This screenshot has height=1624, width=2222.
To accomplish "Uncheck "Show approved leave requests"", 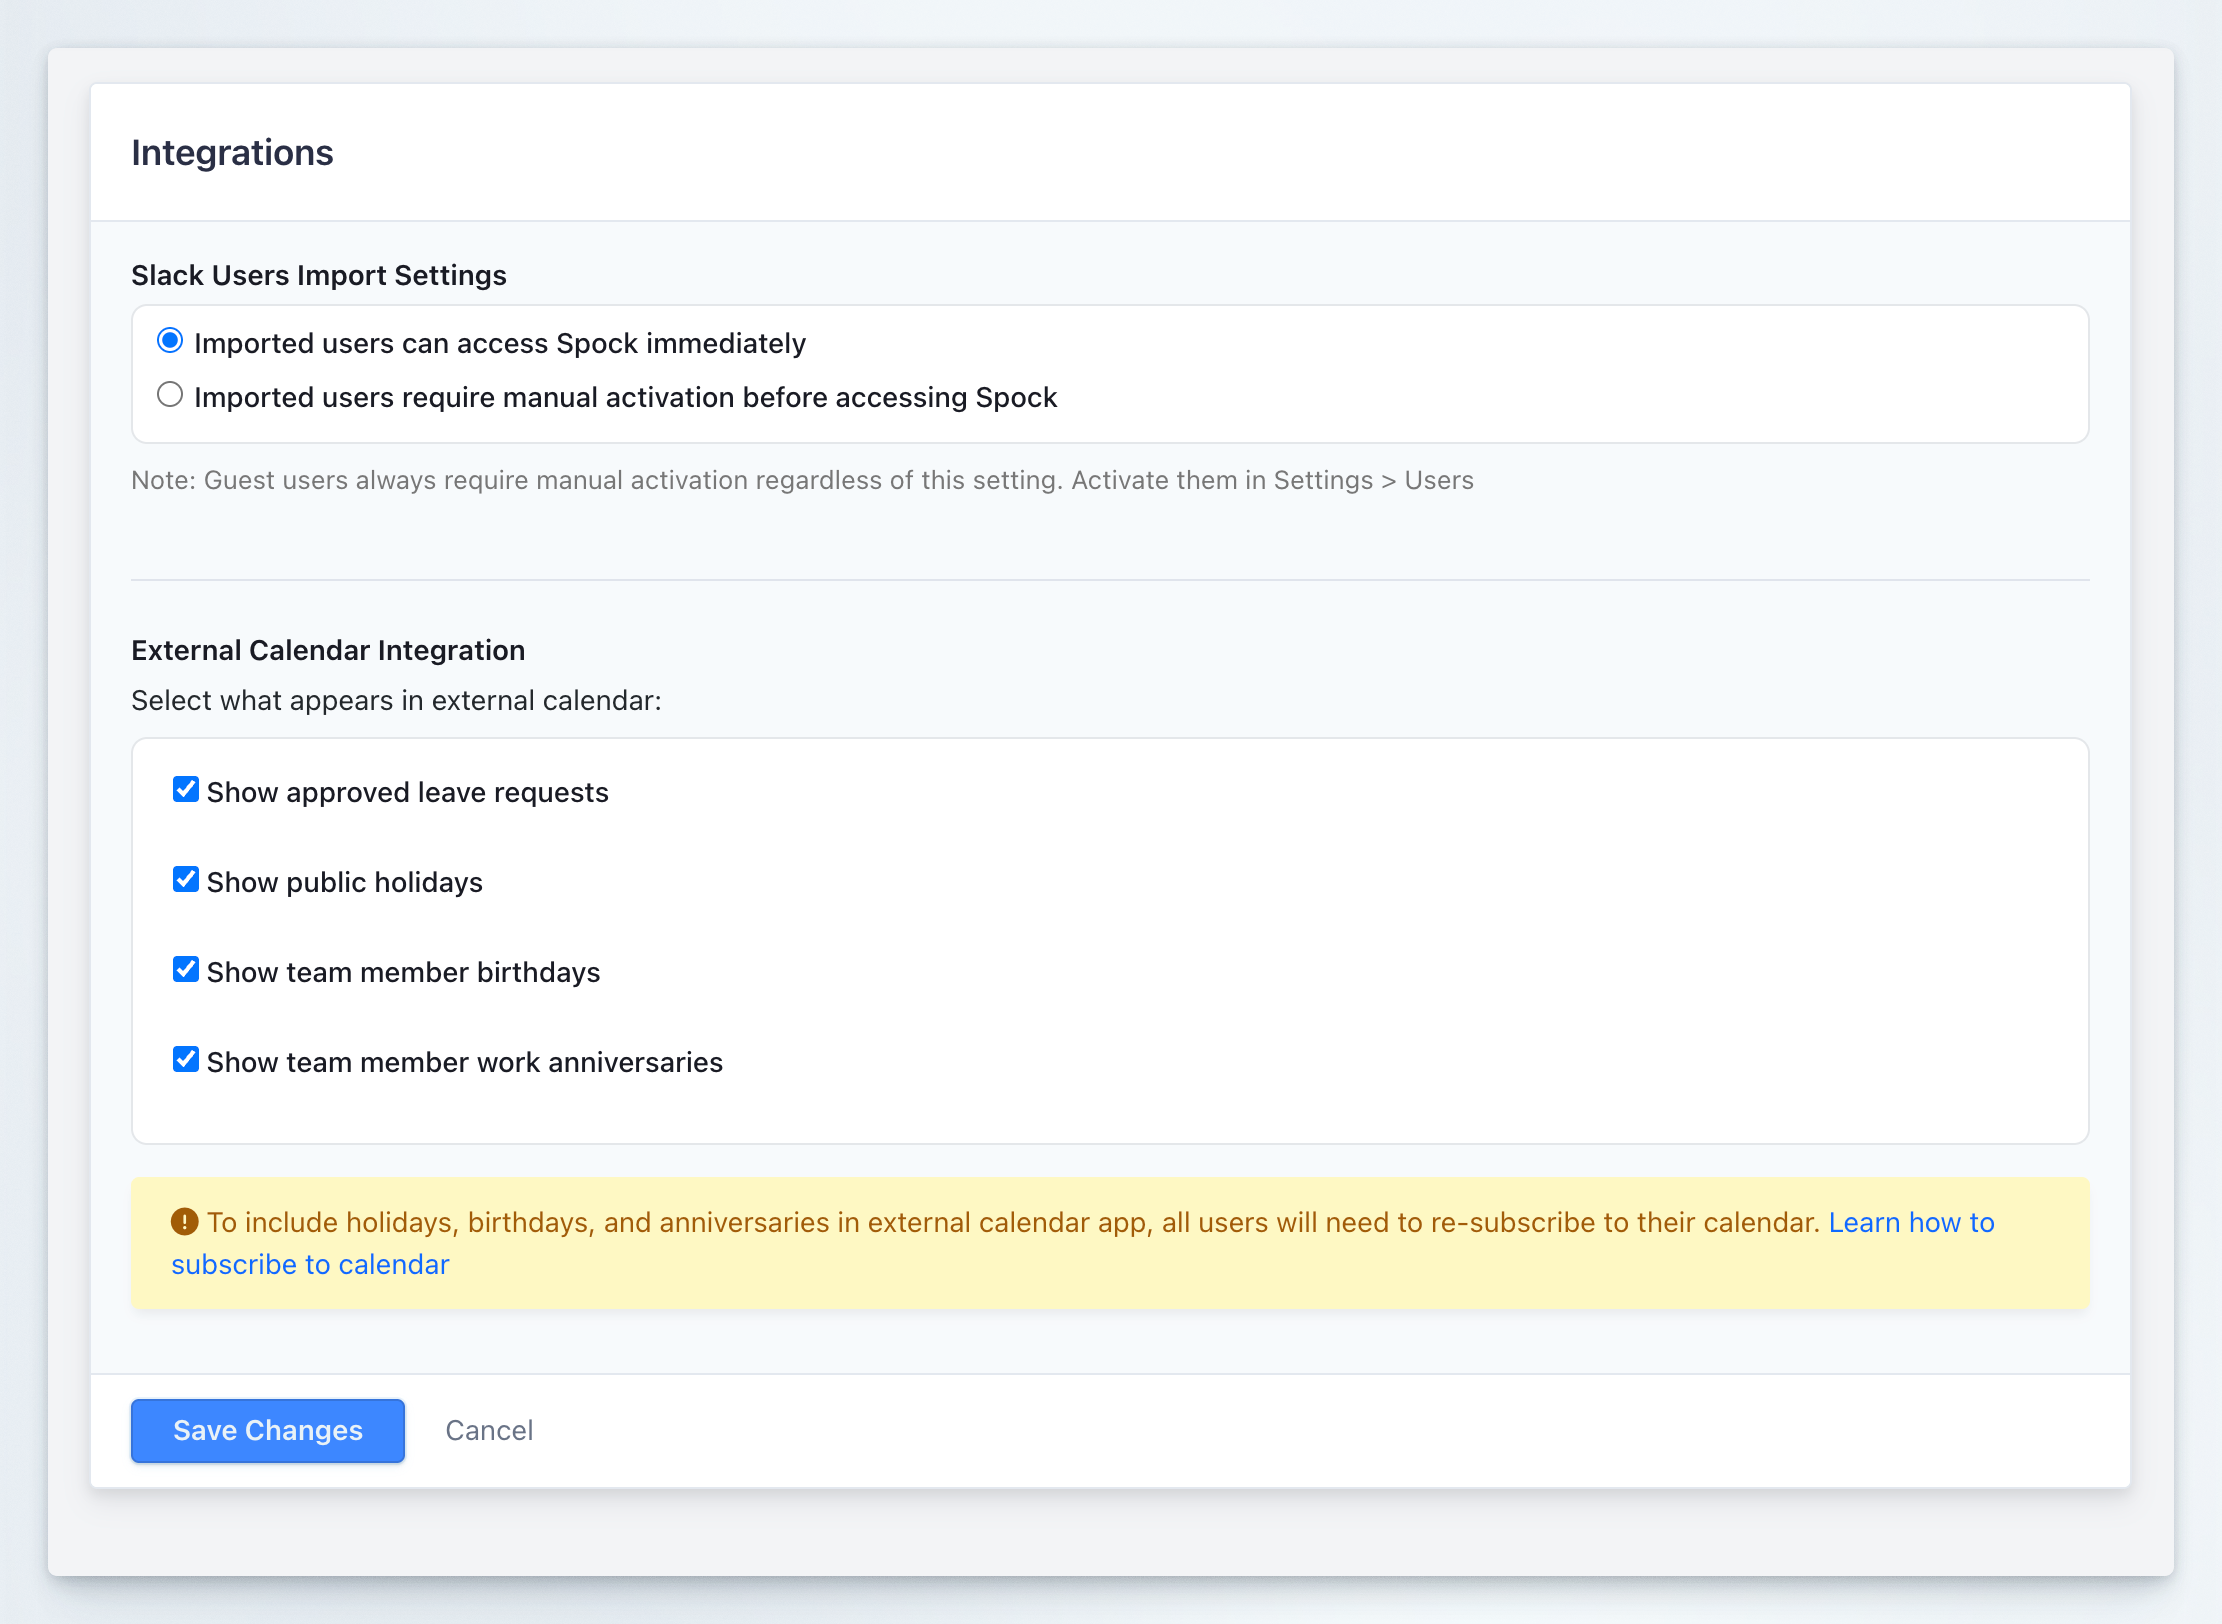I will click(186, 789).
